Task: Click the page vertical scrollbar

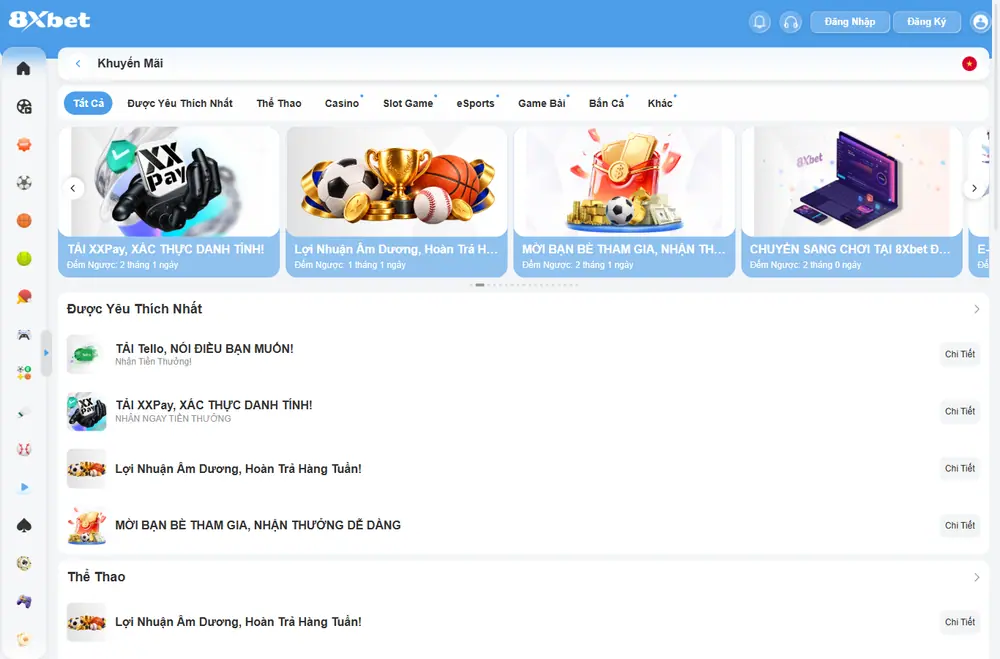Action: (x=996, y=115)
